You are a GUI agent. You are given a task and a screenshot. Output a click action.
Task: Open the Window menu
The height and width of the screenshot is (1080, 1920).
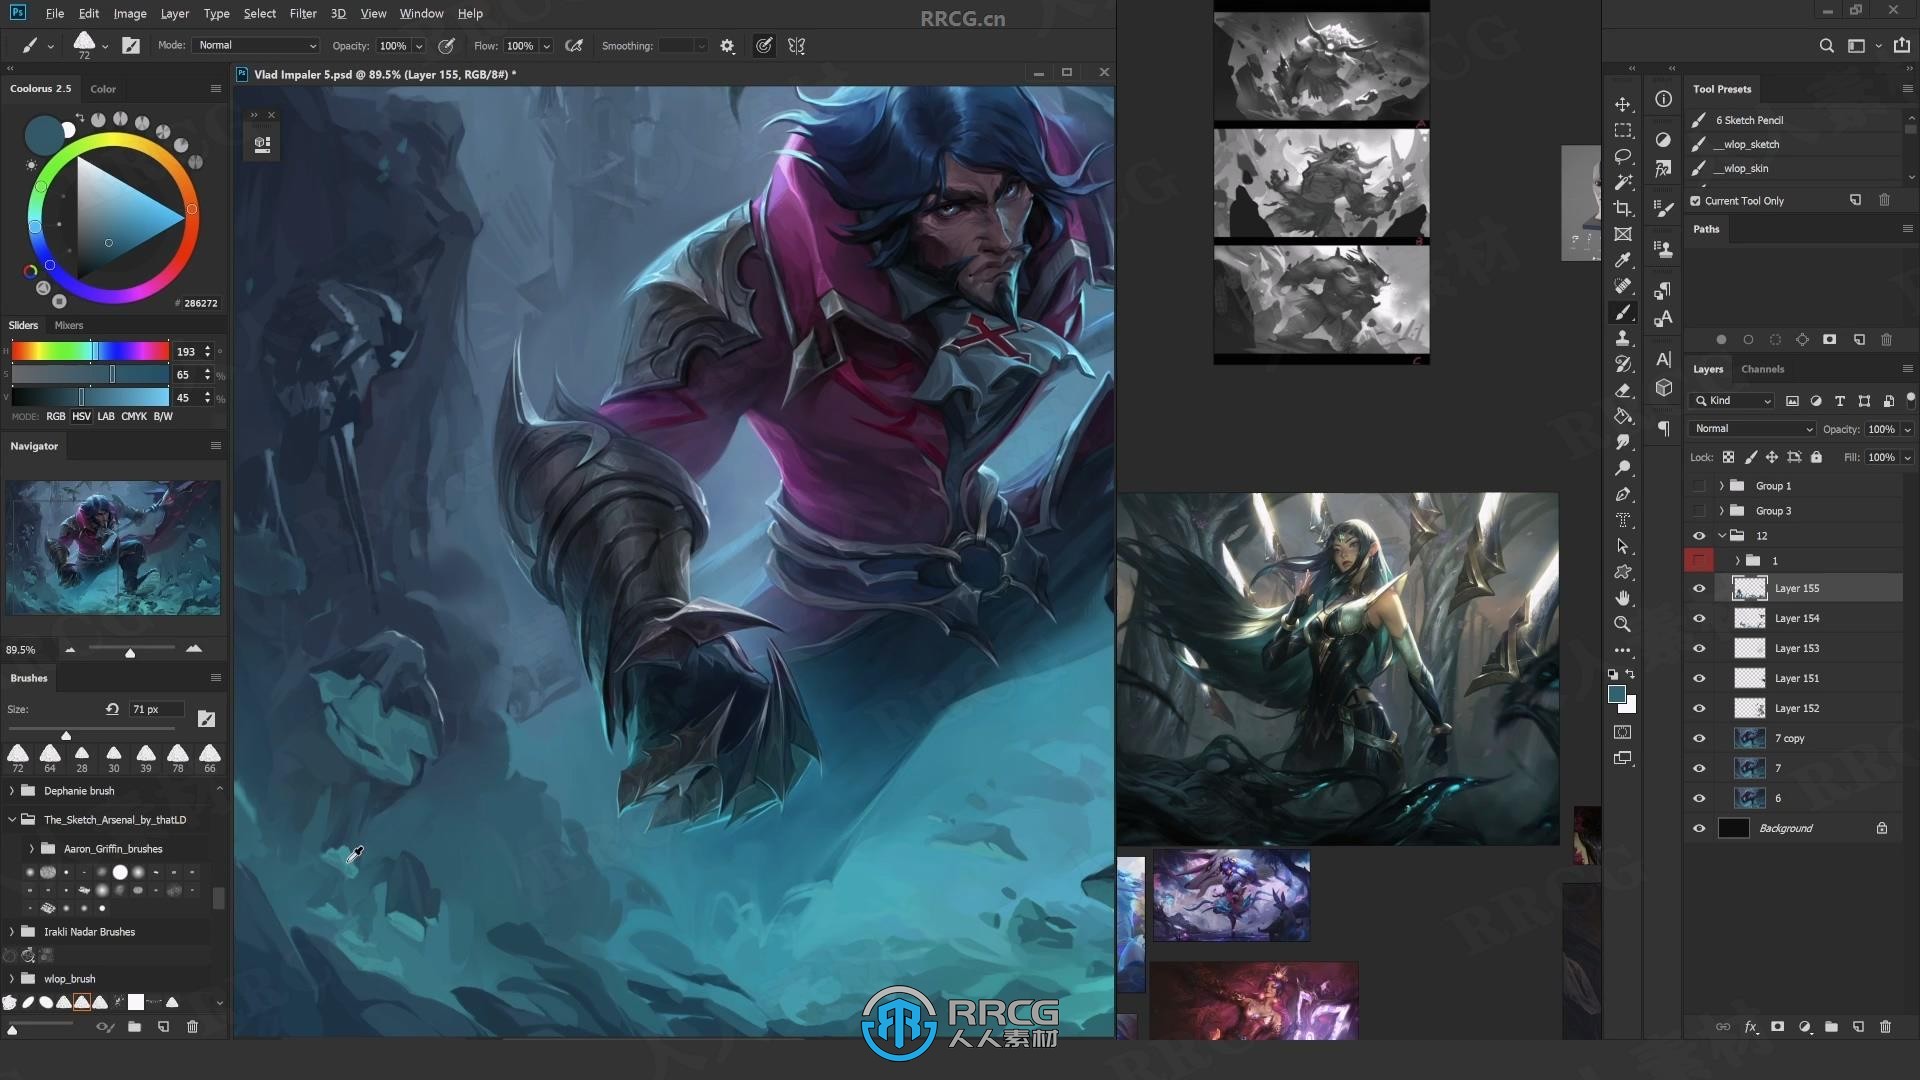(x=421, y=14)
